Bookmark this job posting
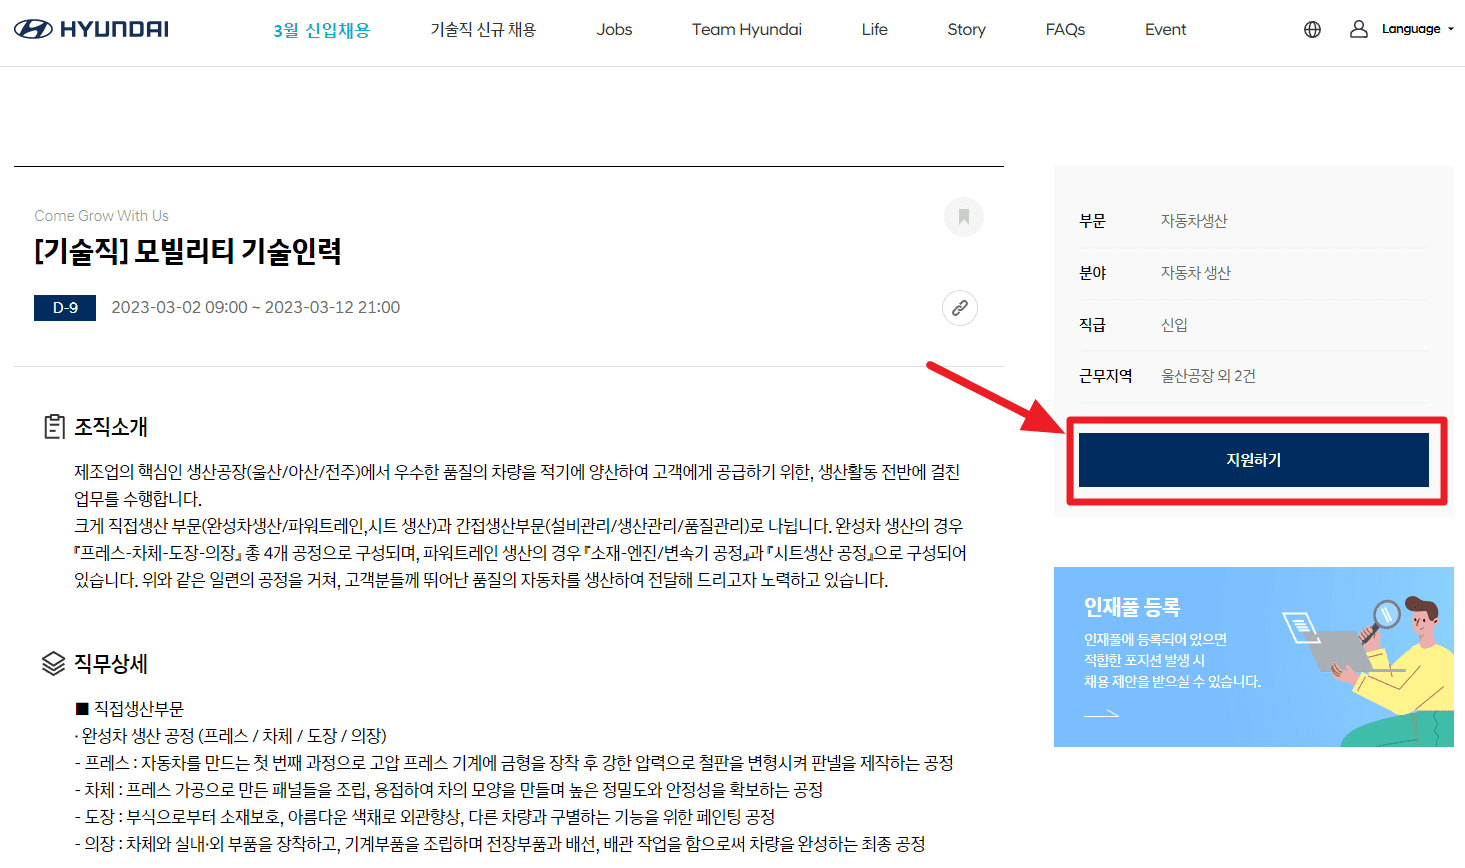 click(x=964, y=217)
